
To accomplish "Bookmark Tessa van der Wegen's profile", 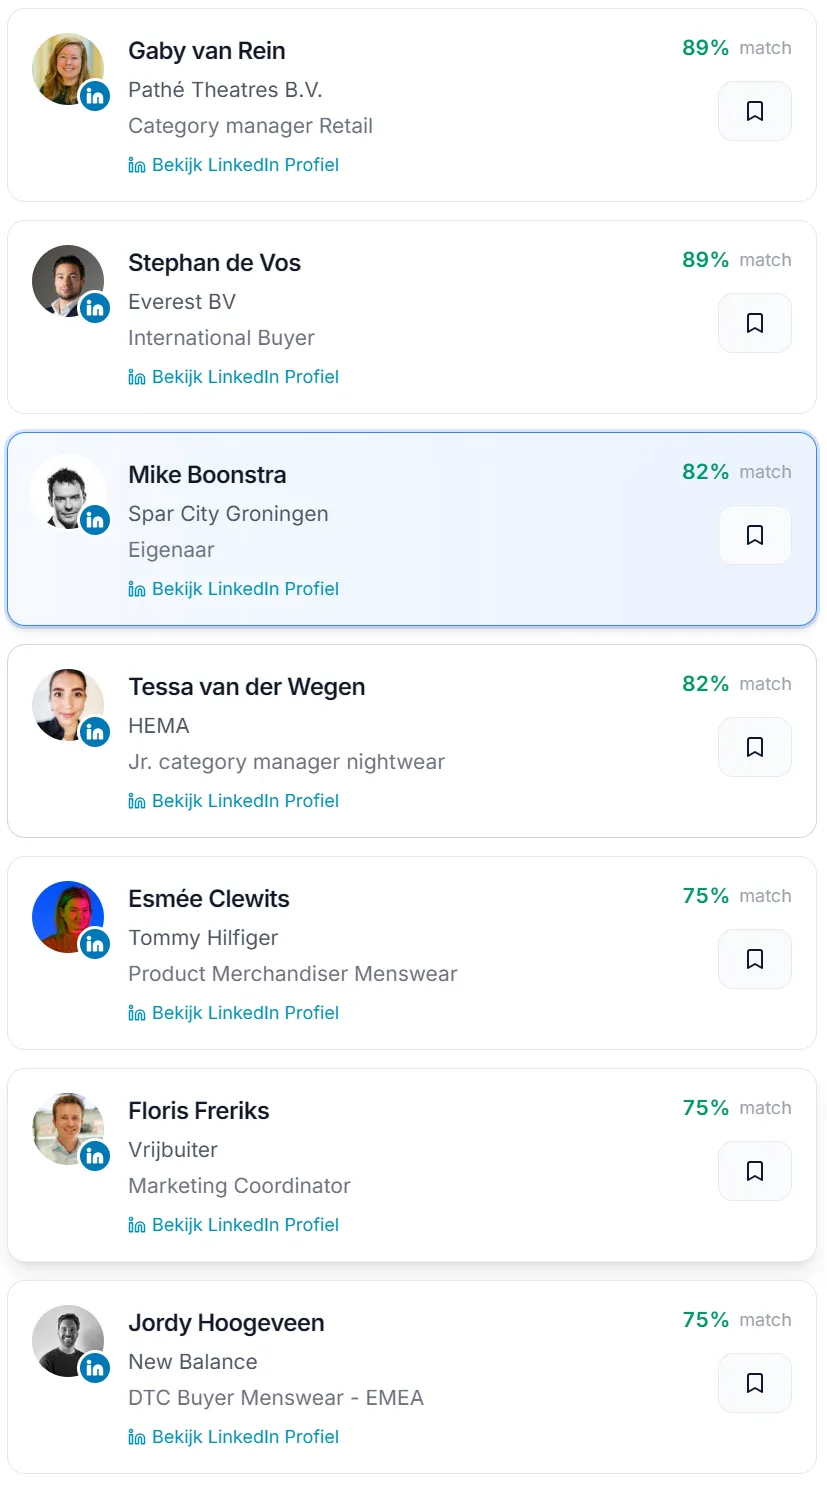I will coord(754,747).
